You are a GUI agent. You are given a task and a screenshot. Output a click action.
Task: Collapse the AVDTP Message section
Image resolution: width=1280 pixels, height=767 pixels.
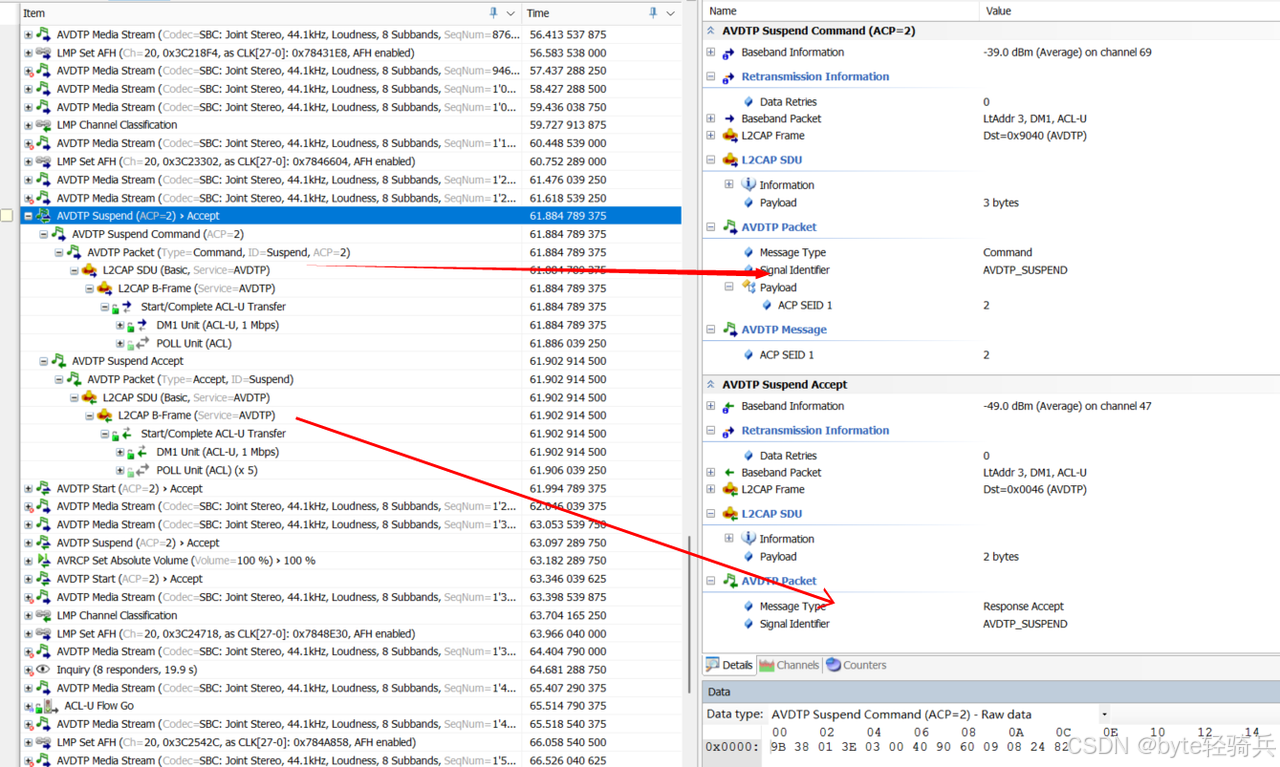click(x=711, y=329)
